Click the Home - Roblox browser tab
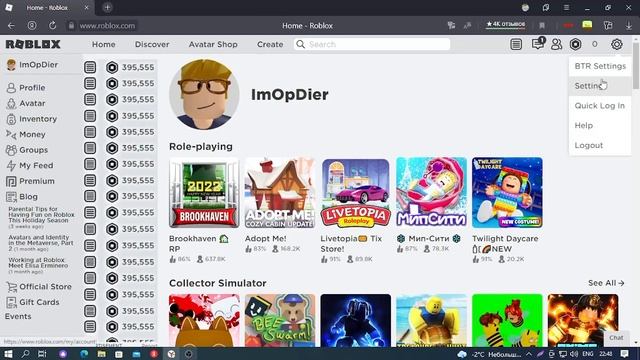 (47, 7)
